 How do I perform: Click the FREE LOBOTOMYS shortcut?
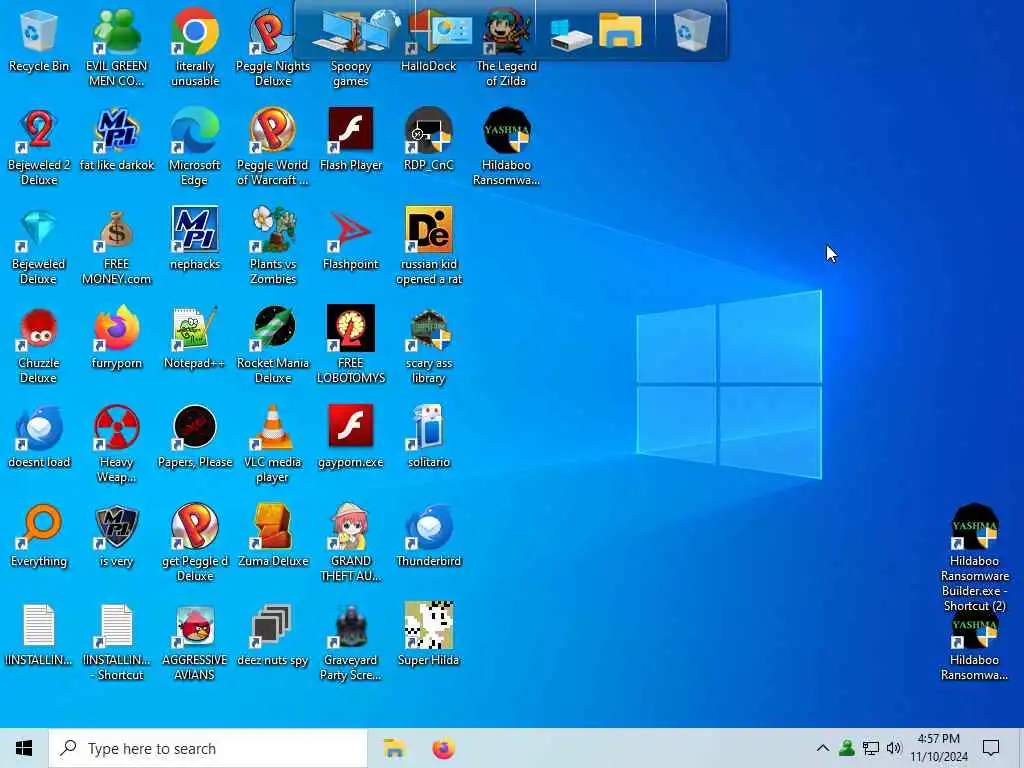(351, 345)
